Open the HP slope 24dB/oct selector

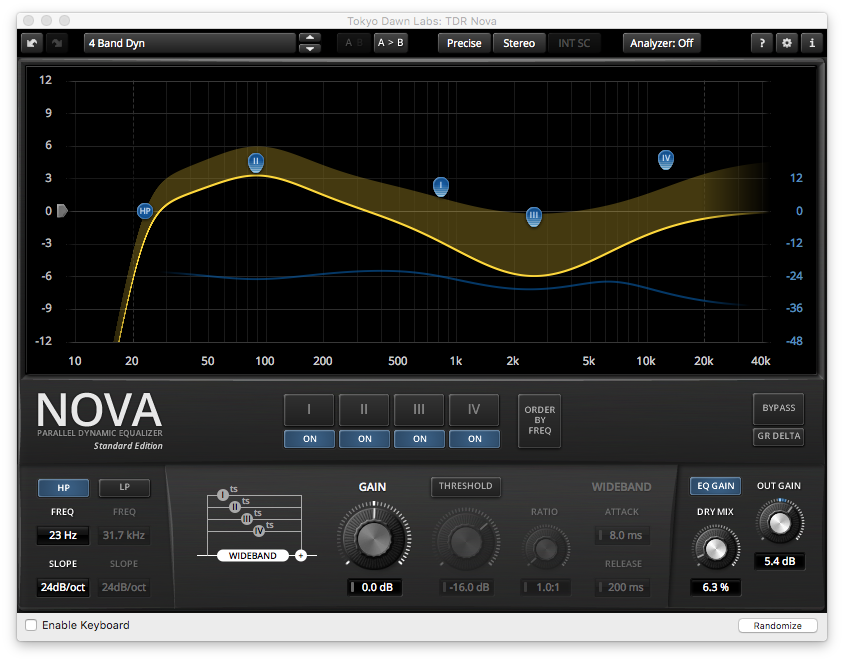62,587
